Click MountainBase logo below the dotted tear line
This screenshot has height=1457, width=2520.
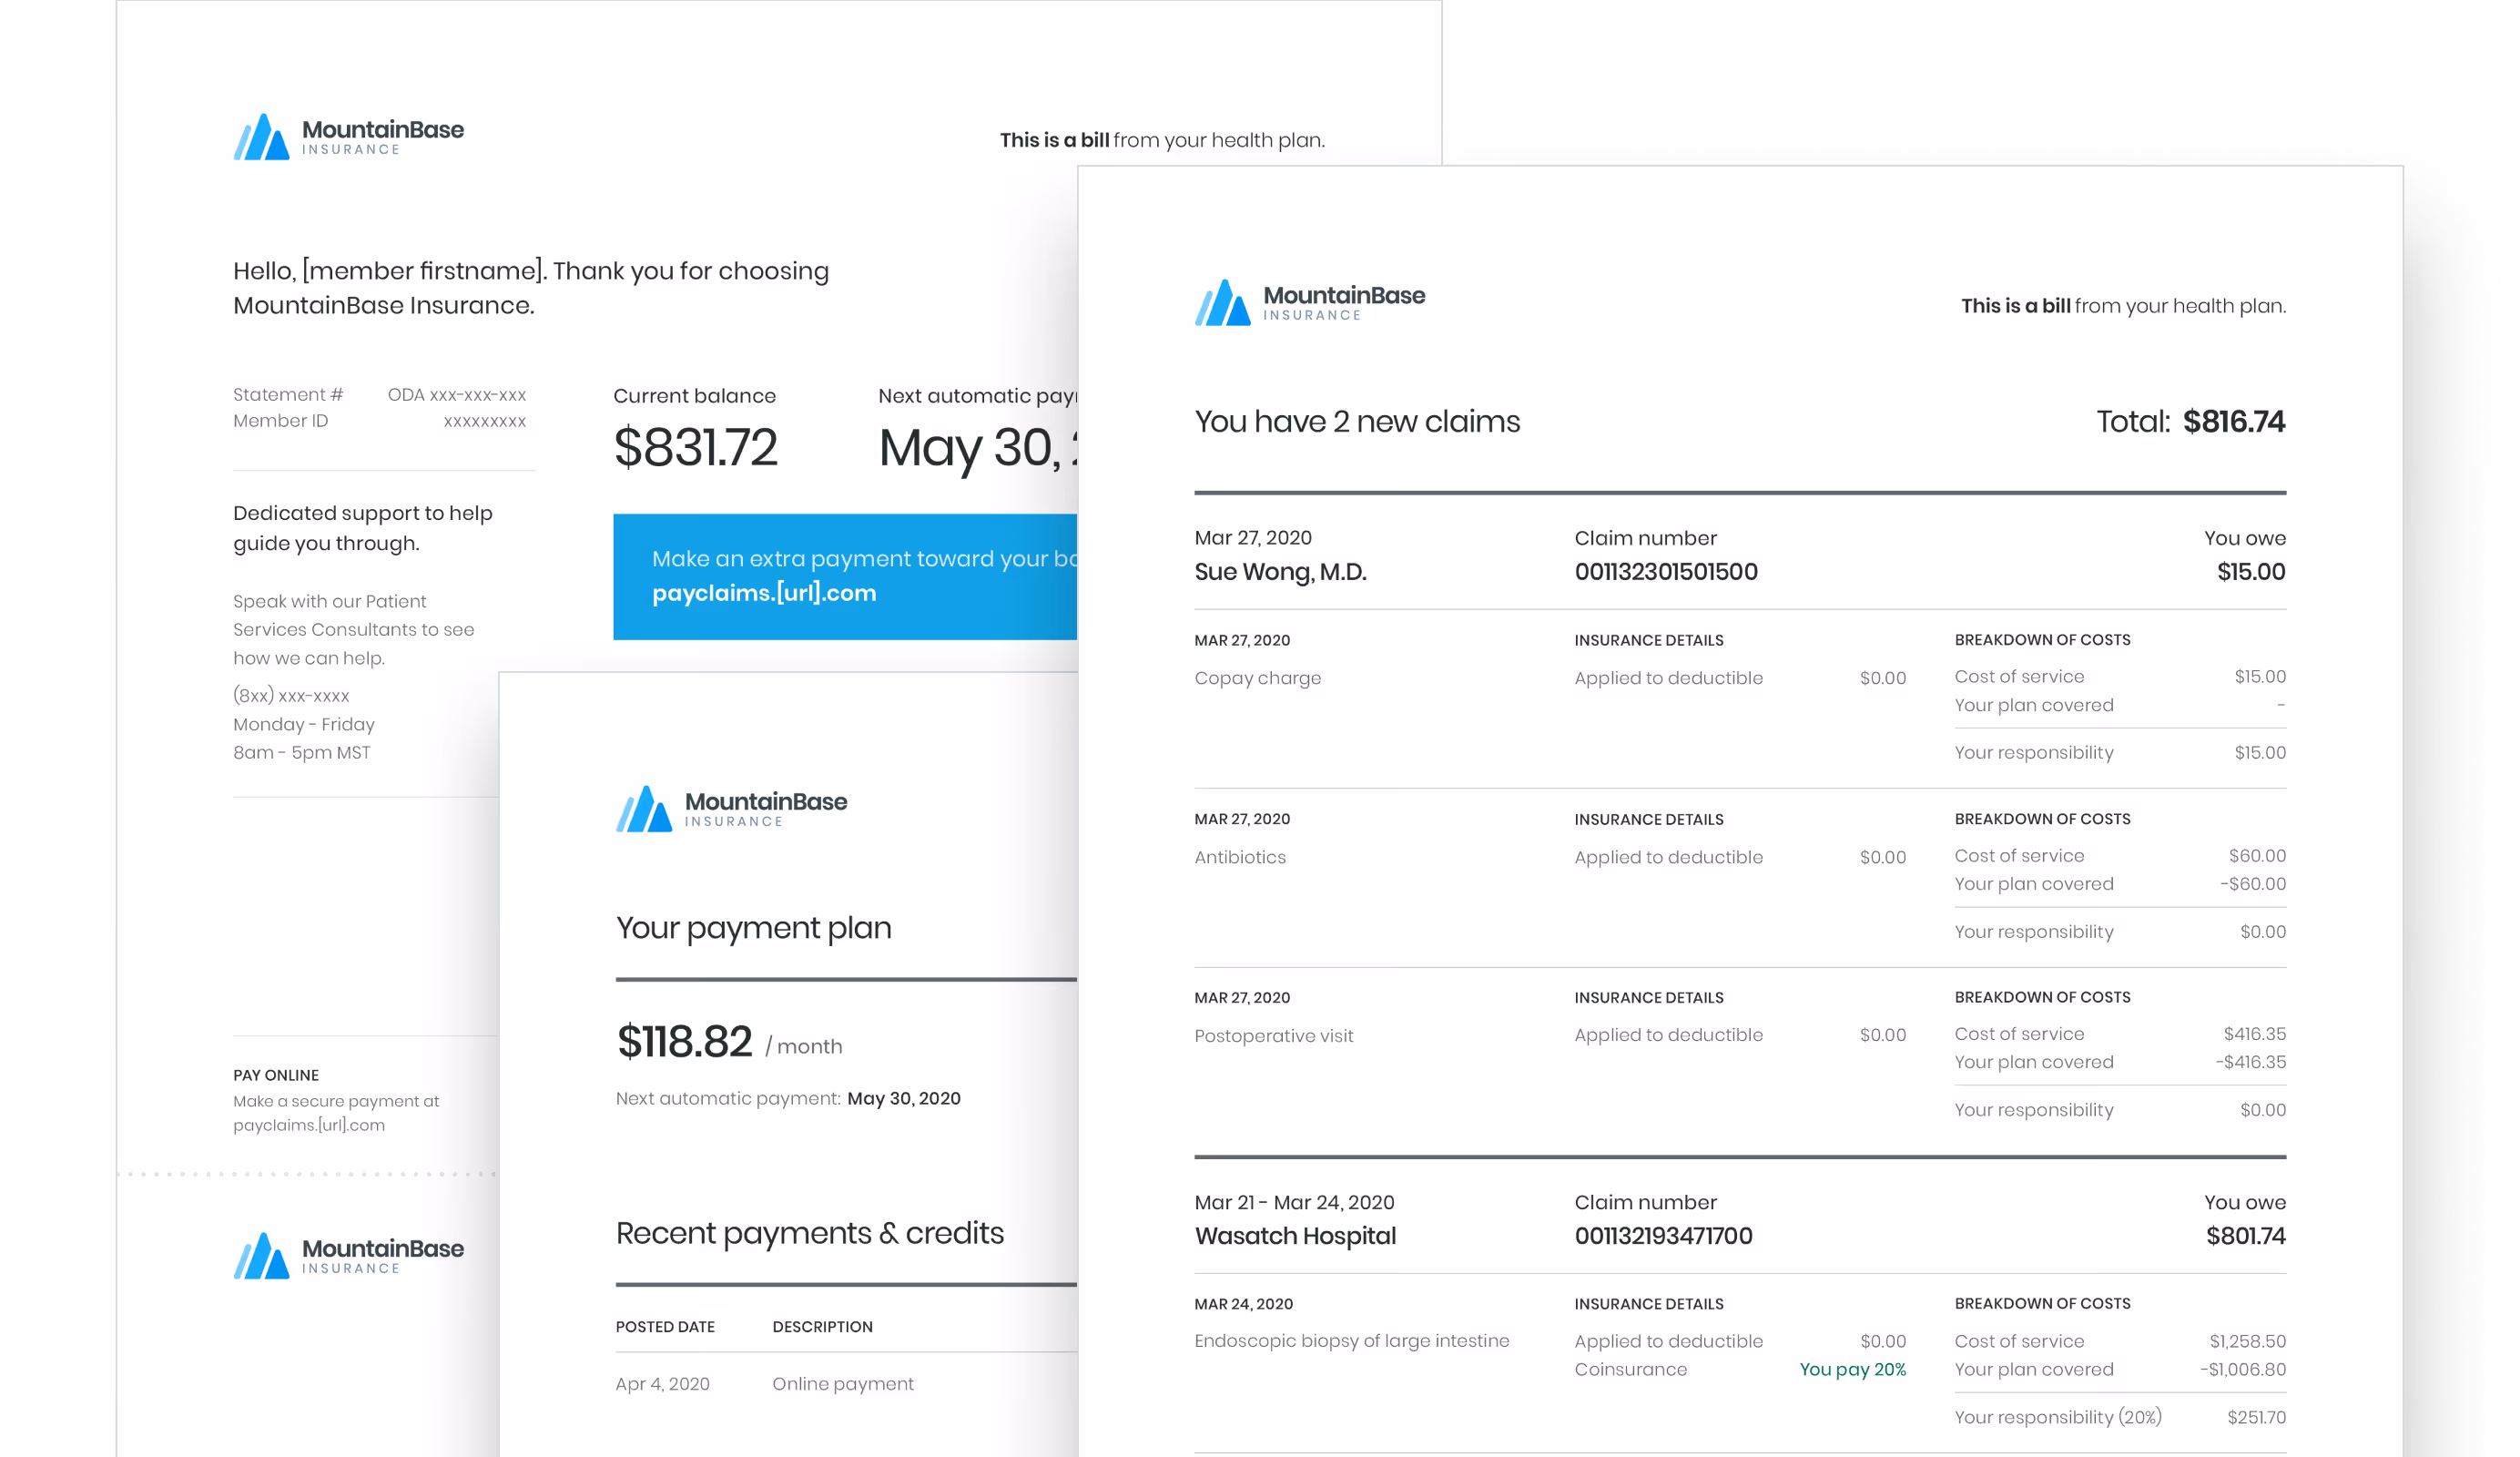348,1255
